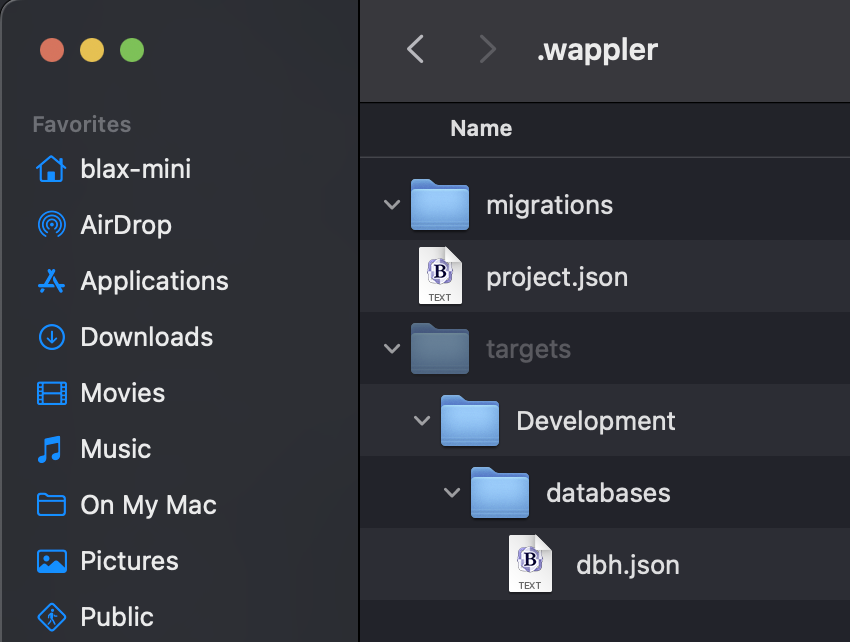Select the project.json file icon

click(x=440, y=275)
